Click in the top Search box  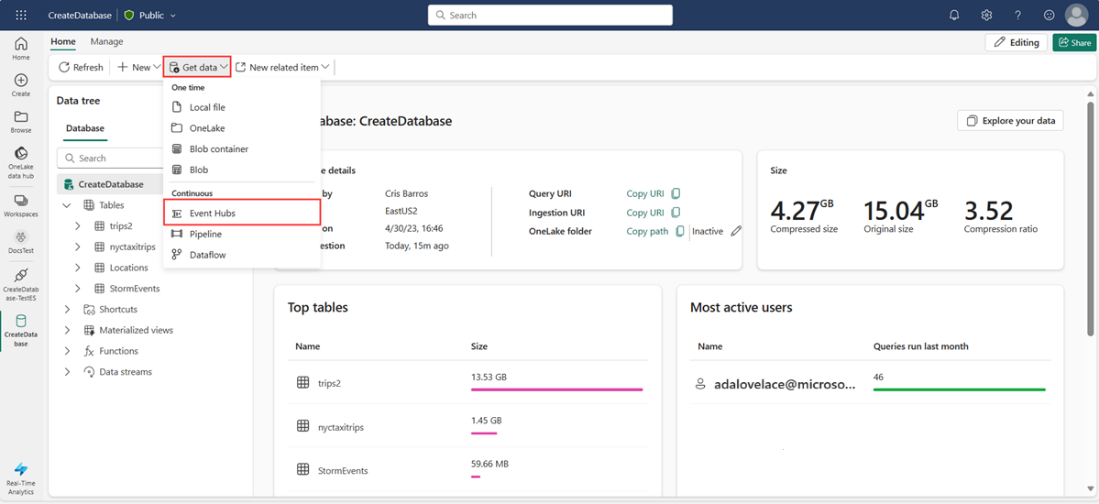pyautogui.click(x=550, y=15)
